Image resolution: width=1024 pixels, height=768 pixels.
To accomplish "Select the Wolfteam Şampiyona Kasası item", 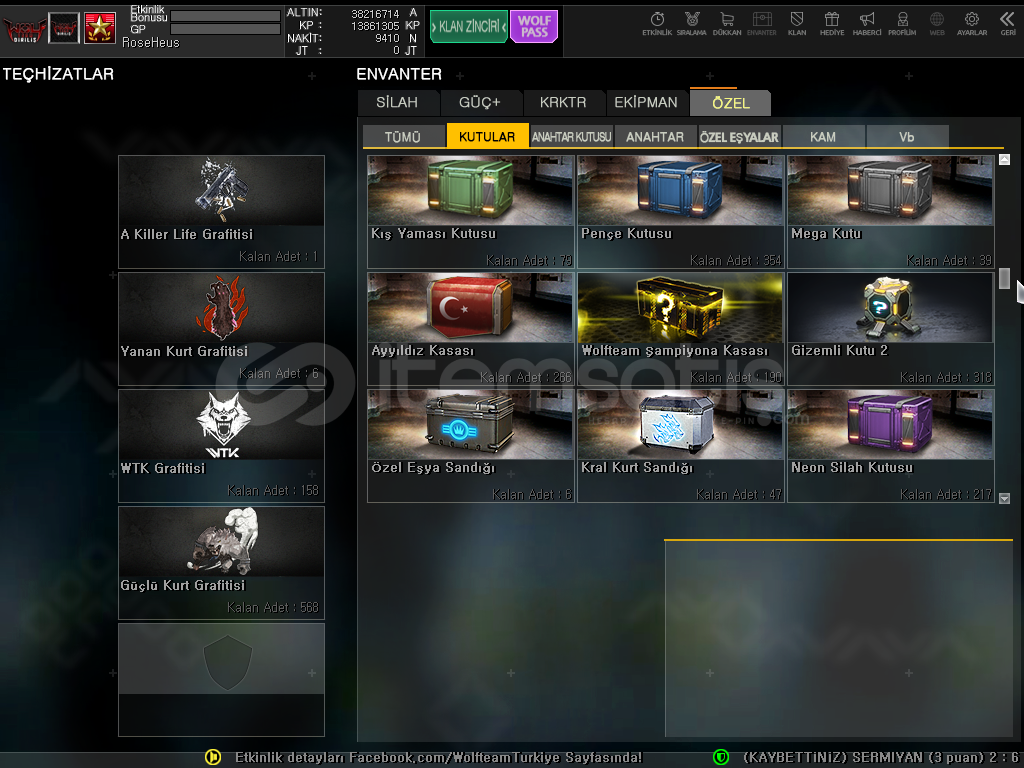I will 680,328.
